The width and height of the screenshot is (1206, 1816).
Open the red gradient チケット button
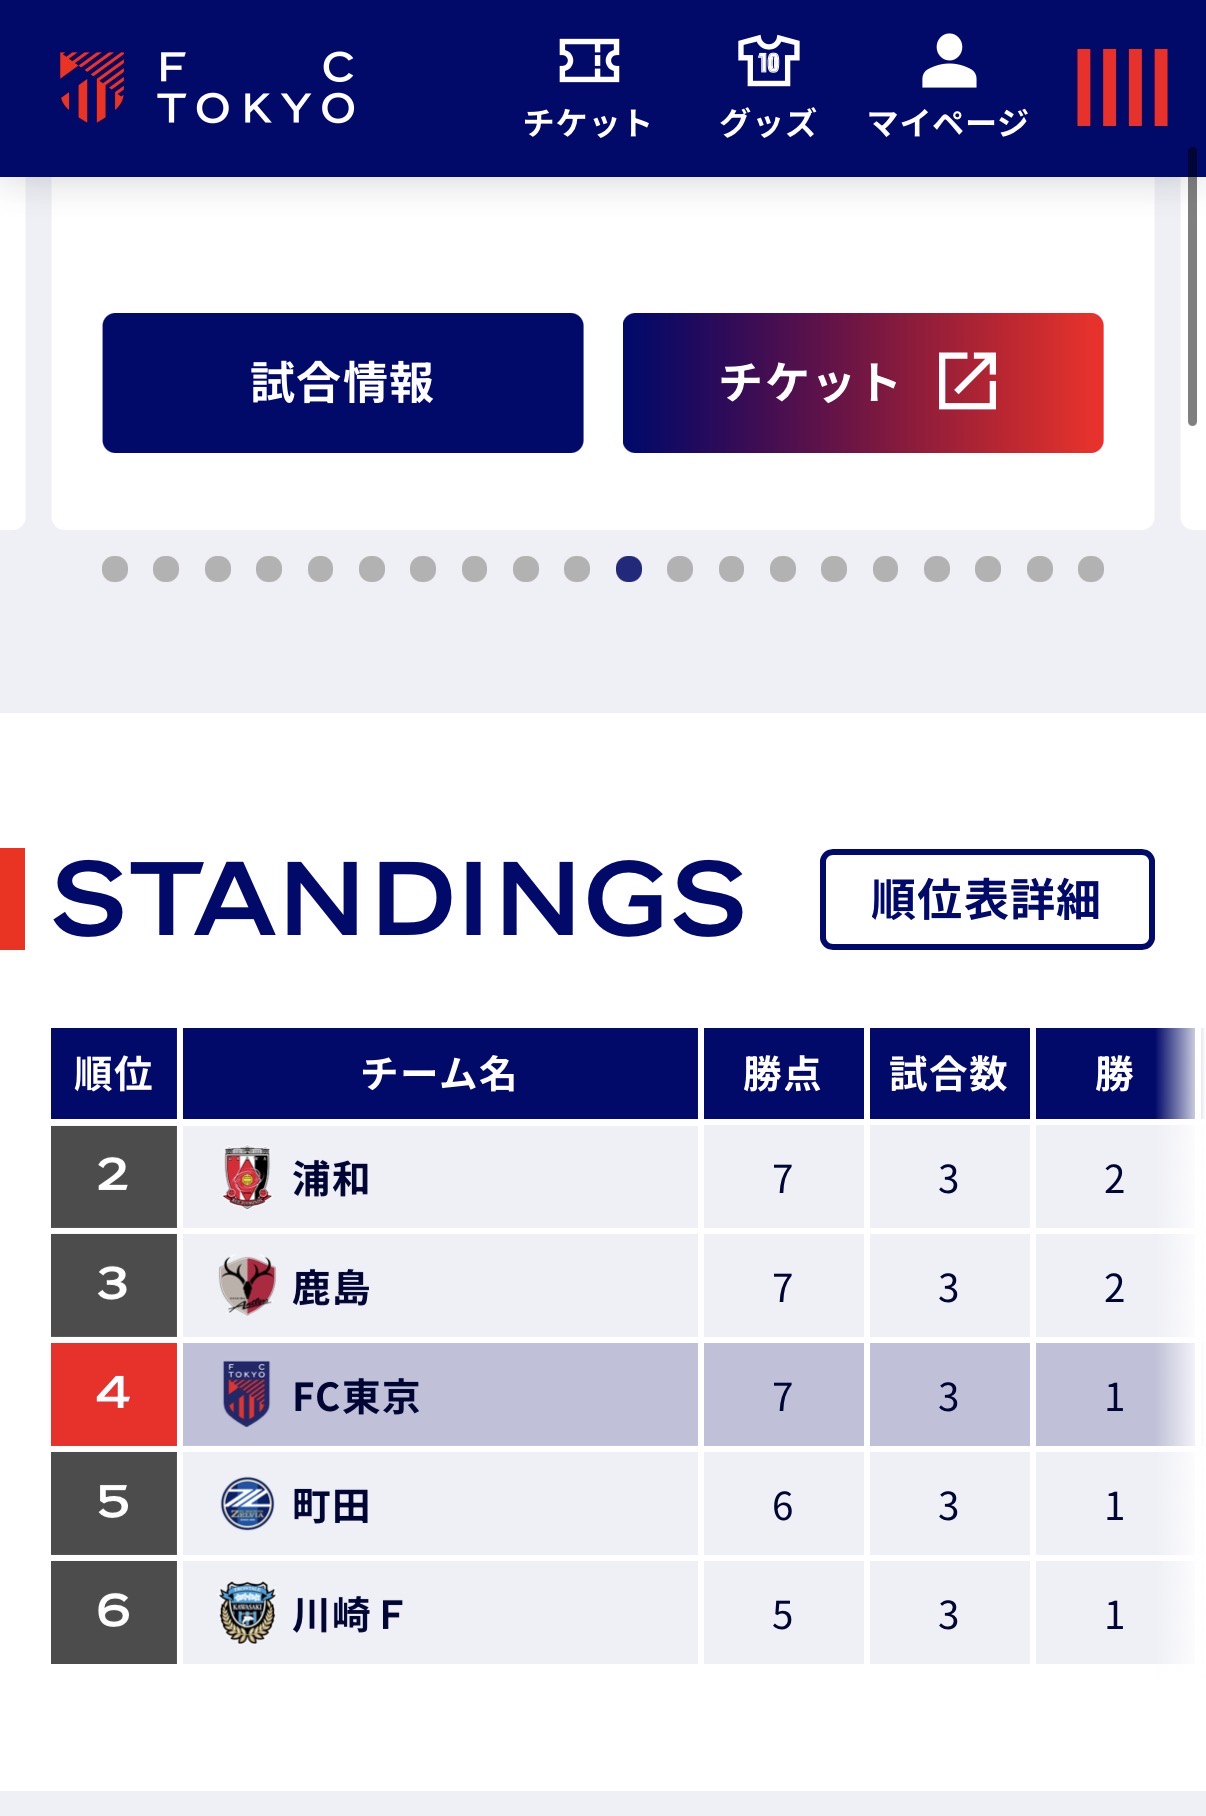pos(863,383)
